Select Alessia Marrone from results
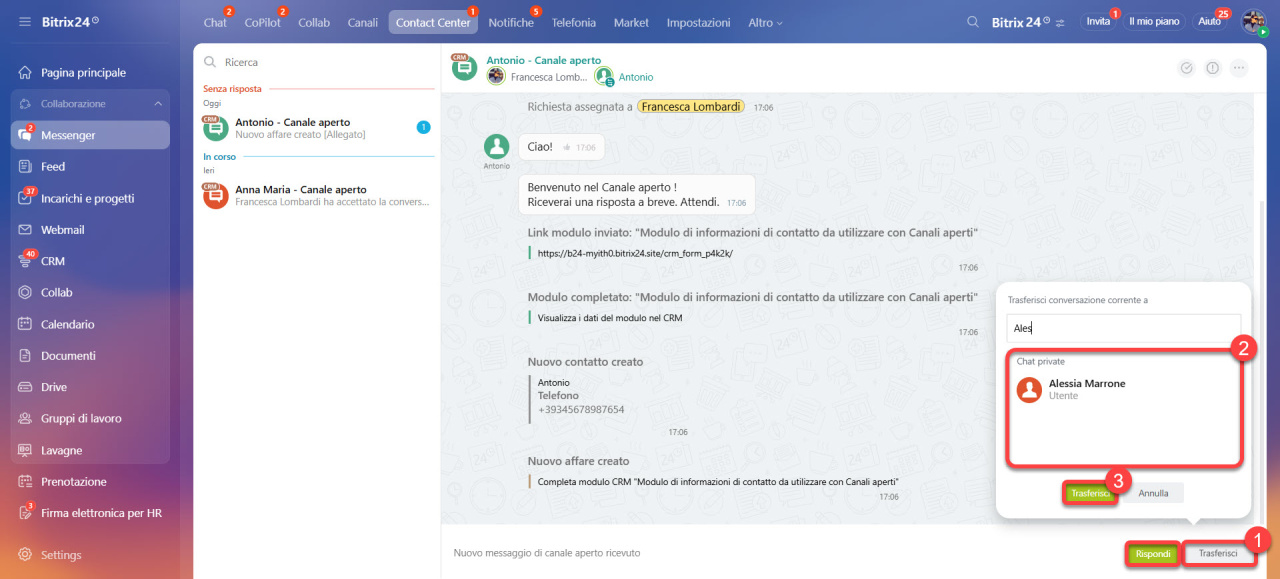1280x579 pixels. [x=1124, y=389]
